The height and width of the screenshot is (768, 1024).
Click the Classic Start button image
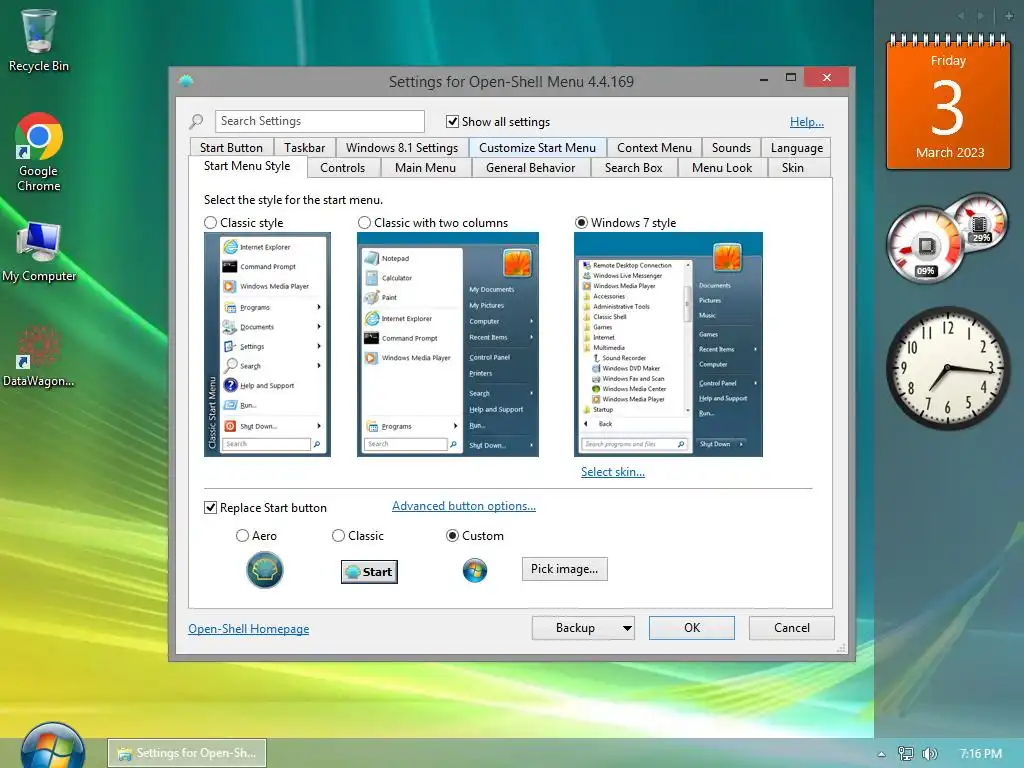point(369,572)
